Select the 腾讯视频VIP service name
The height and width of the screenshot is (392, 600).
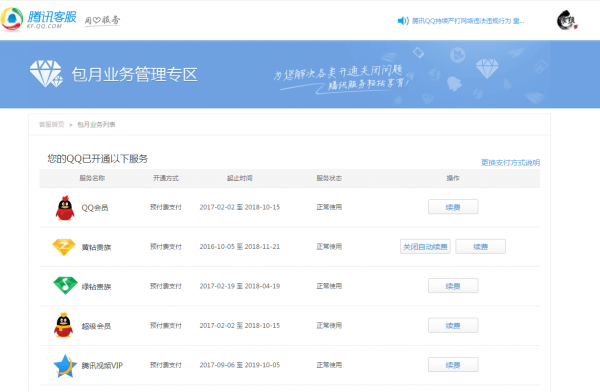[x=102, y=366]
